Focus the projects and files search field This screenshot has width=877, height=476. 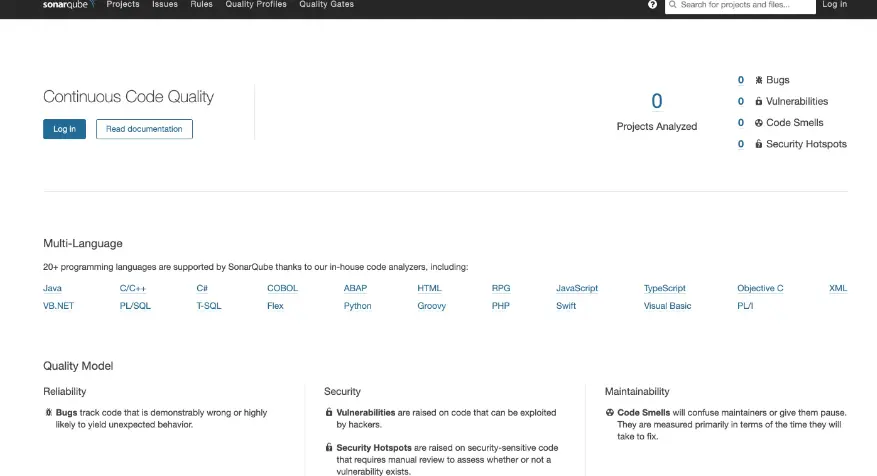740,5
